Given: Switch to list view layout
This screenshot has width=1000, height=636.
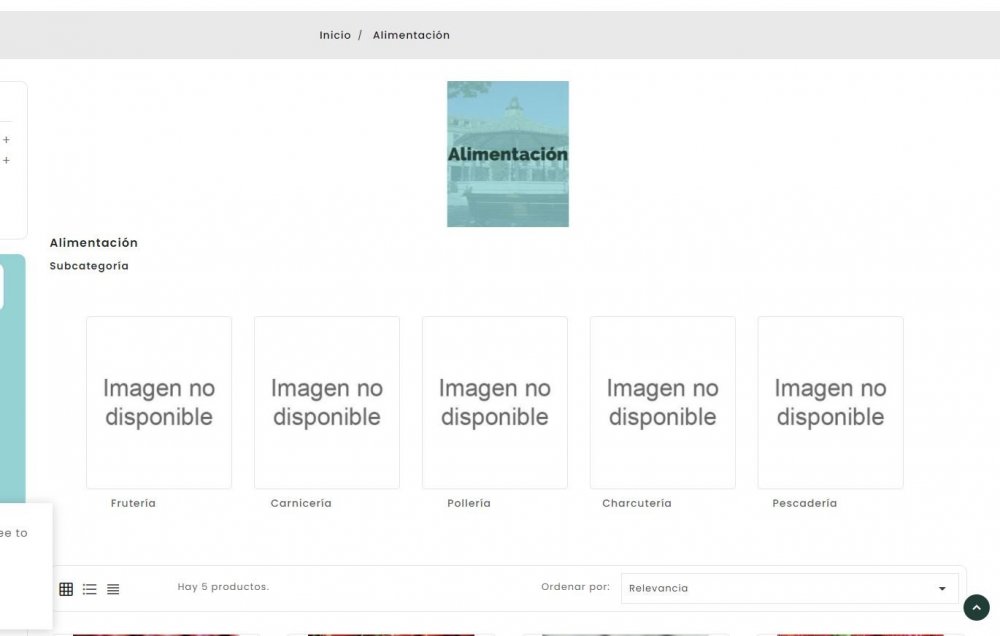Looking at the screenshot, I should 89,589.
